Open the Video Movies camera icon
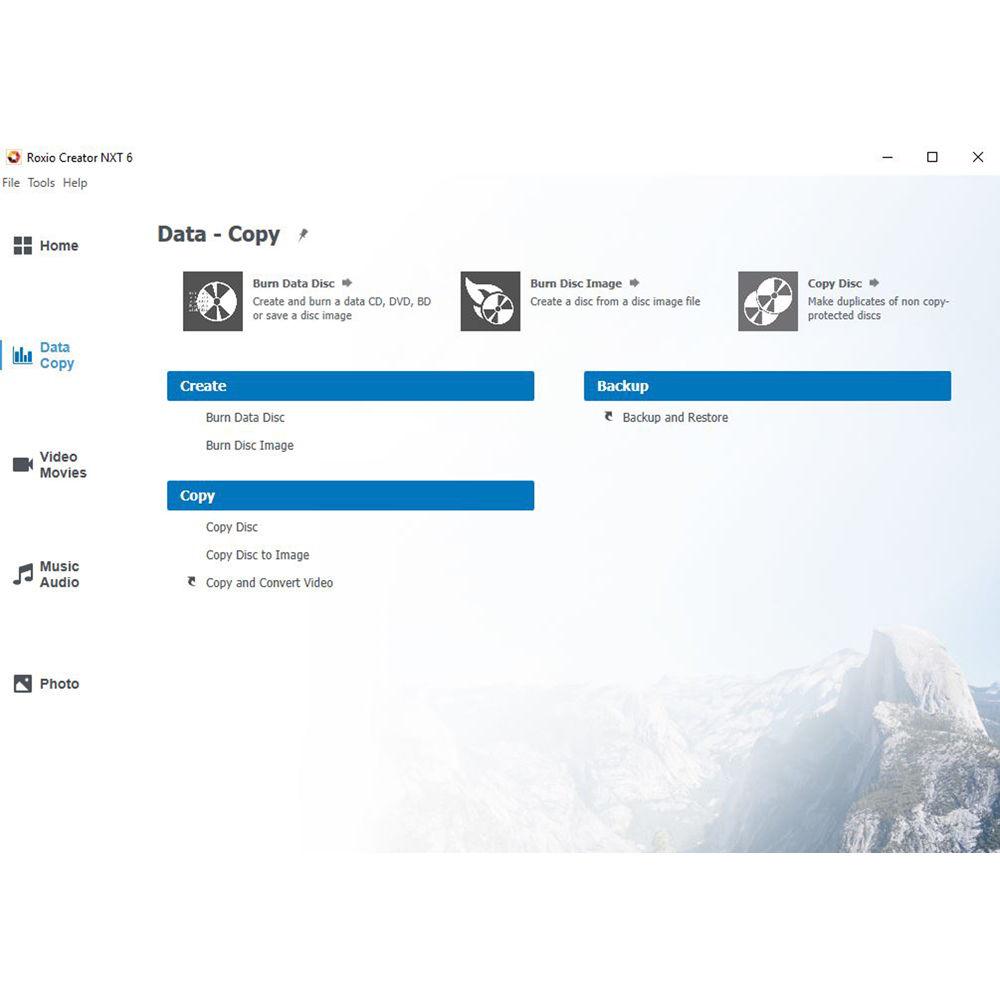Image resolution: width=1000 pixels, height=1000 pixels. (22, 463)
